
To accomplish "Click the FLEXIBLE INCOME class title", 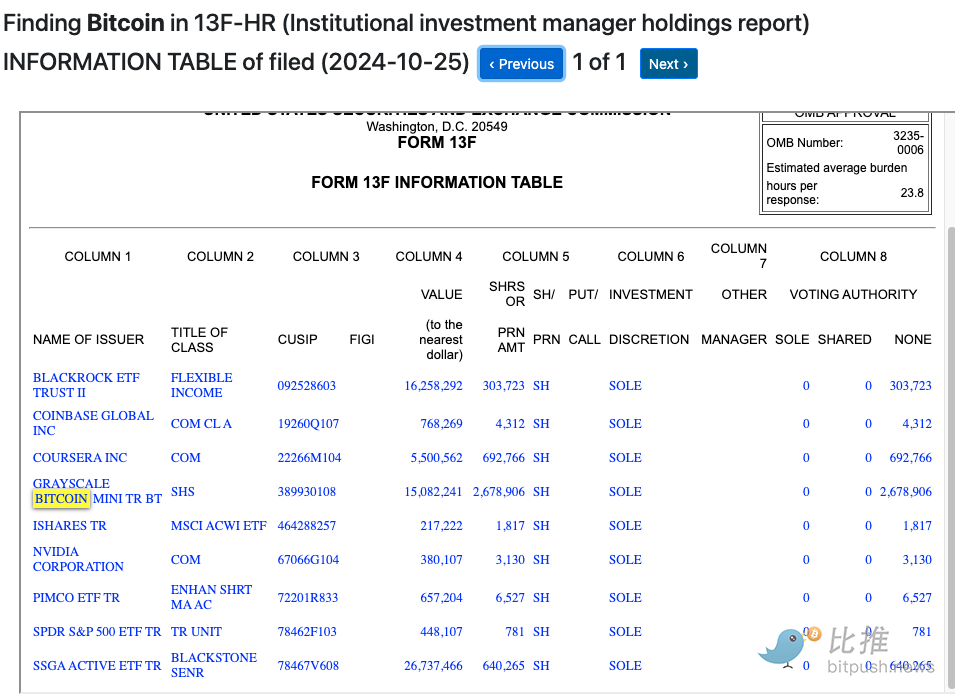I will click(201, 385).
